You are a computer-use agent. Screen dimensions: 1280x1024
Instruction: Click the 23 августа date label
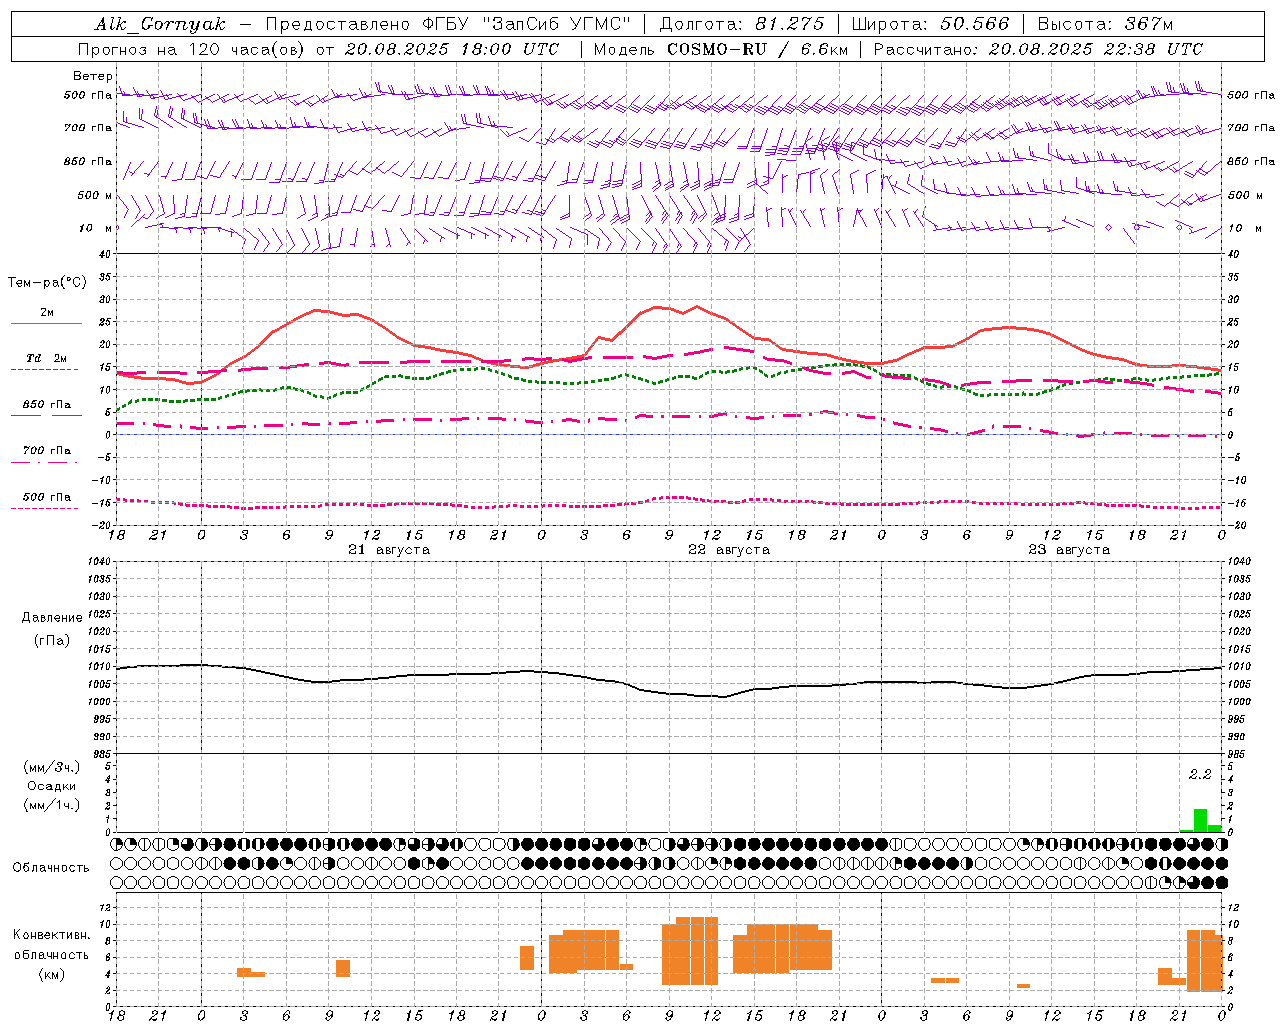1069,550
